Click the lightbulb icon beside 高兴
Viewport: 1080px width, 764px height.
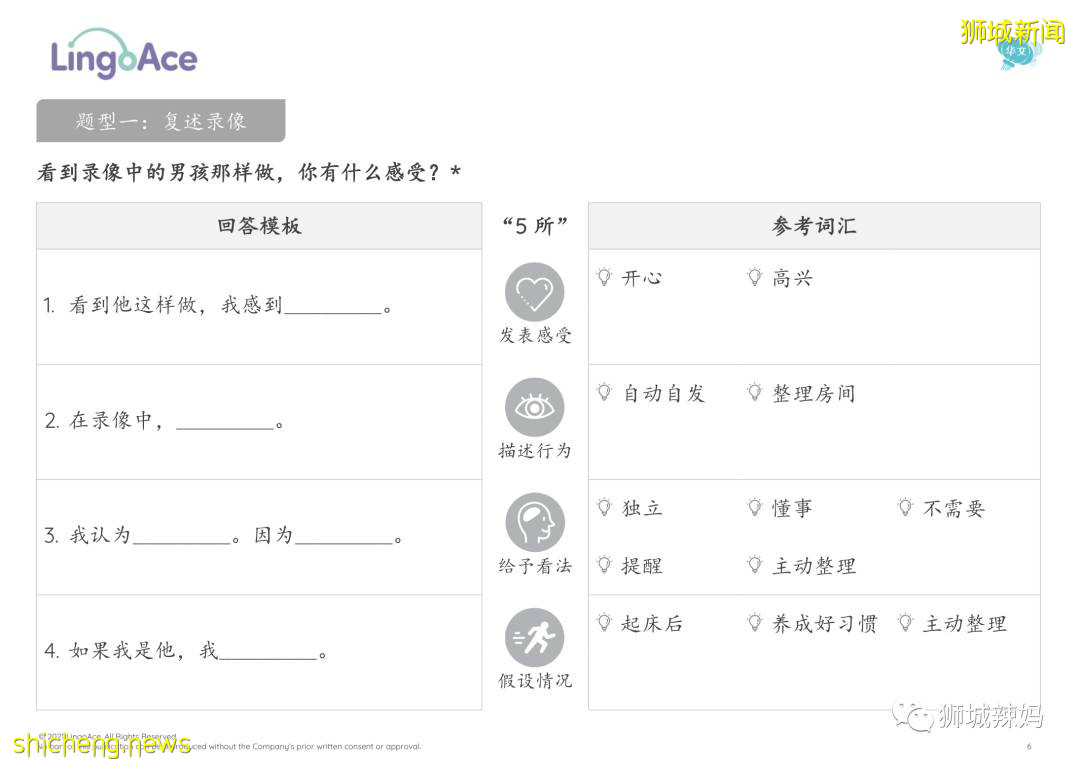coord(753,277)
